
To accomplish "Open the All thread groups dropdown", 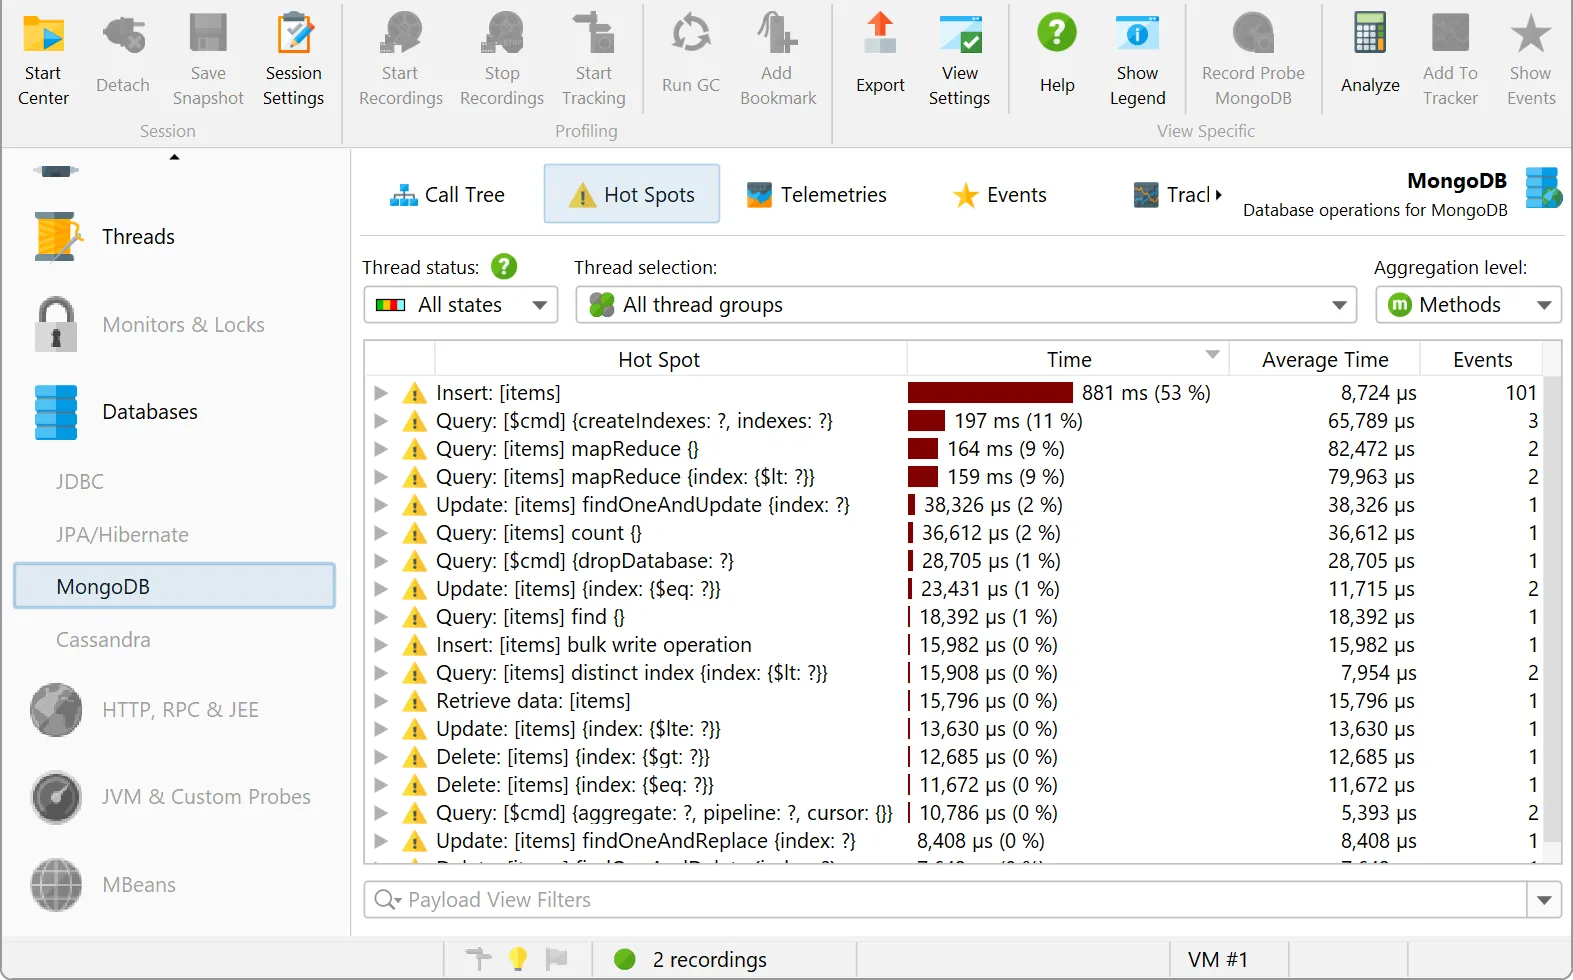I will click(965, 305).
